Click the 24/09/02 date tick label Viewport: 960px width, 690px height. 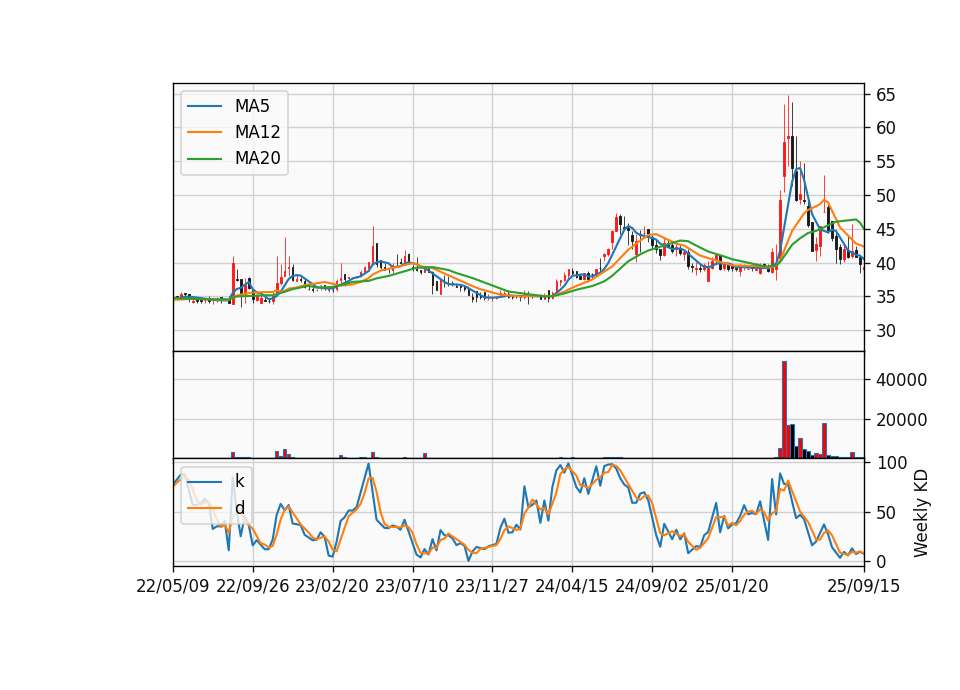tap(651, 586)
